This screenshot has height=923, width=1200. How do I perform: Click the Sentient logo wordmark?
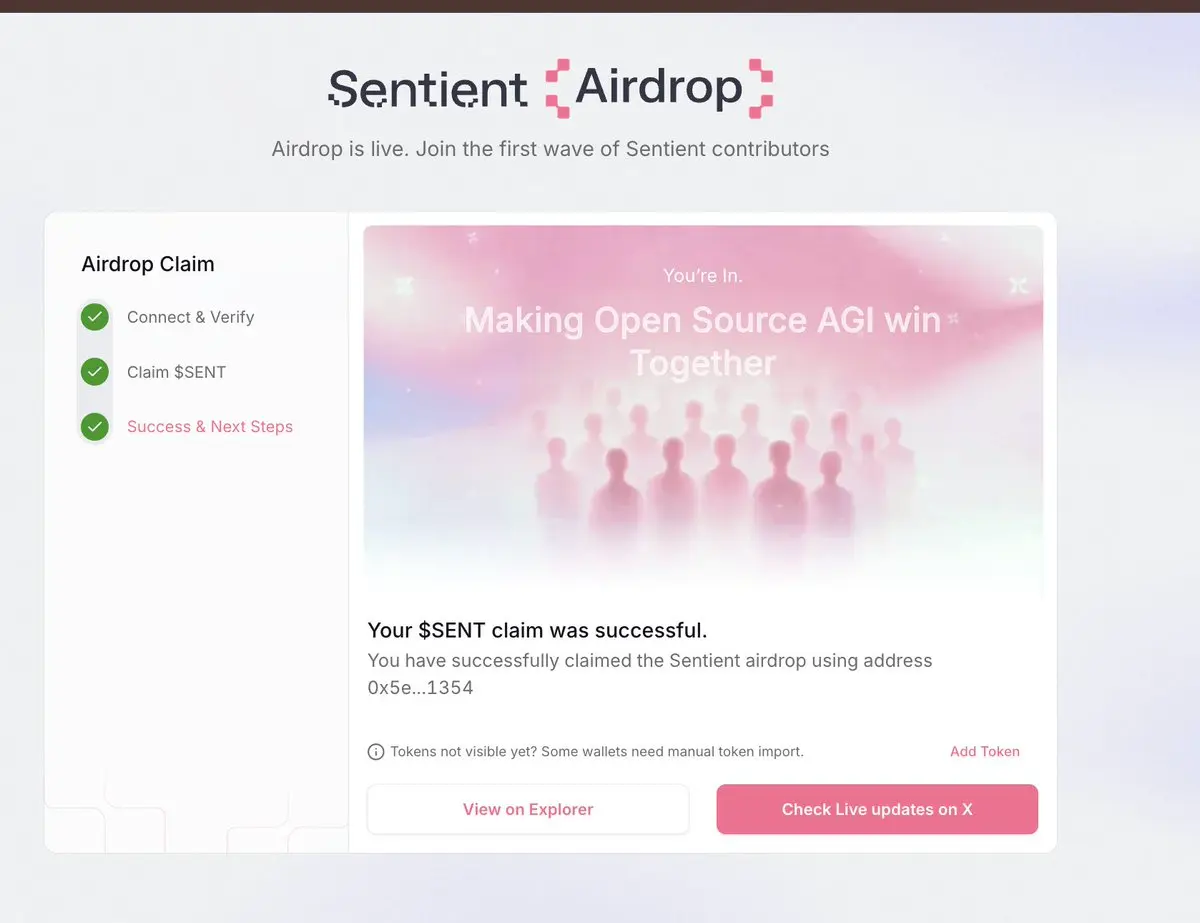pos(427,89)
